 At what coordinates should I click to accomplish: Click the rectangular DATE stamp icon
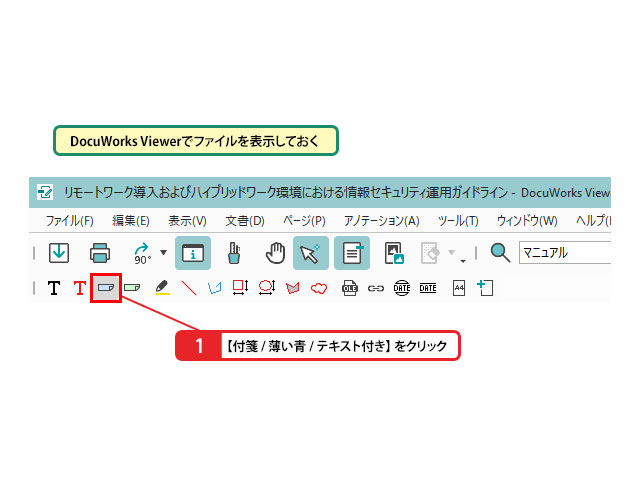pyautogui.click(x=428, y=288)
